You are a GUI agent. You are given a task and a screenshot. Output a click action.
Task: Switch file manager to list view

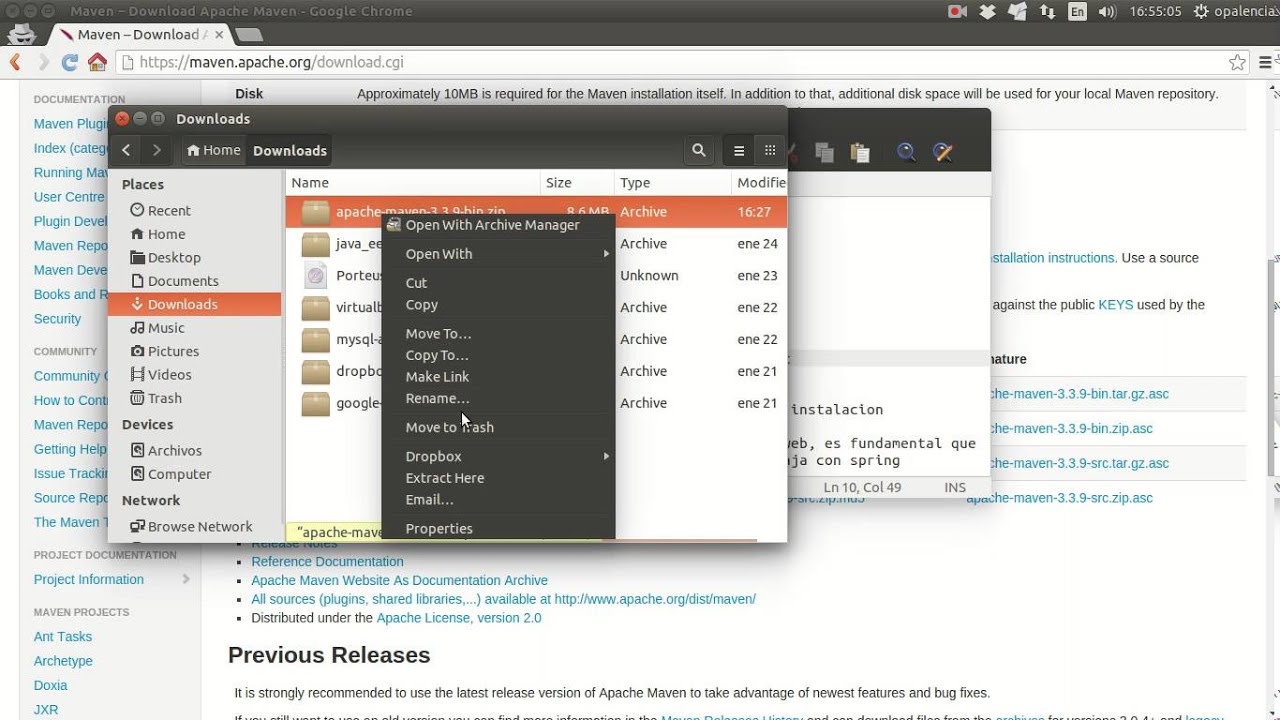[739, 150]
